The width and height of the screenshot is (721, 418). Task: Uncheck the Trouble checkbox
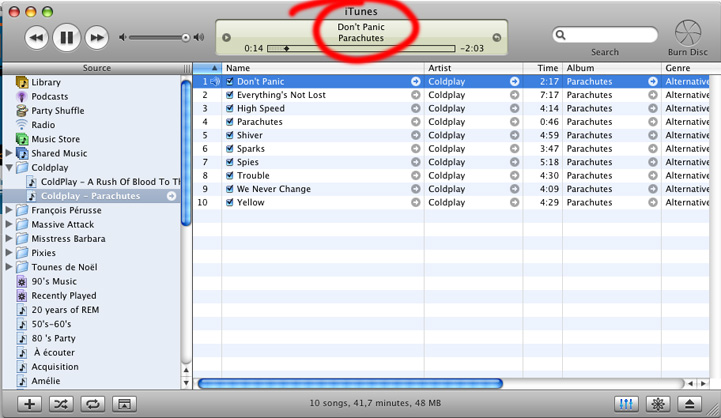tap(229, 175)
